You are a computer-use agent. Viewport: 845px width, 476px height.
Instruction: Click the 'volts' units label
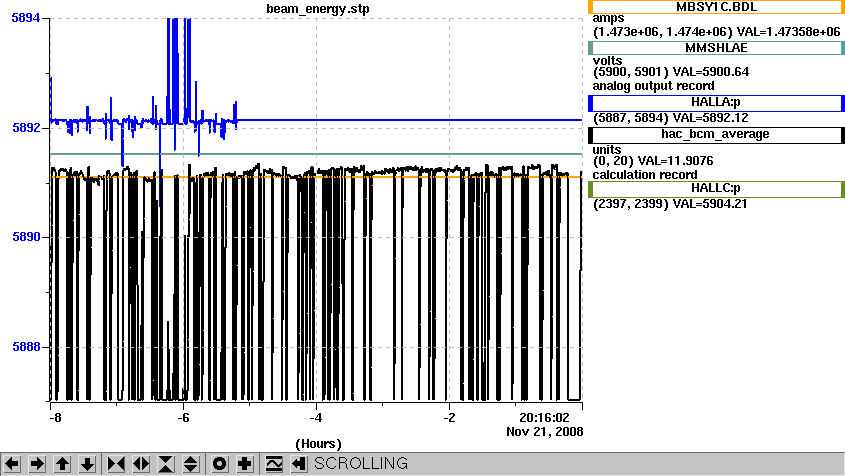click(607, 60)
